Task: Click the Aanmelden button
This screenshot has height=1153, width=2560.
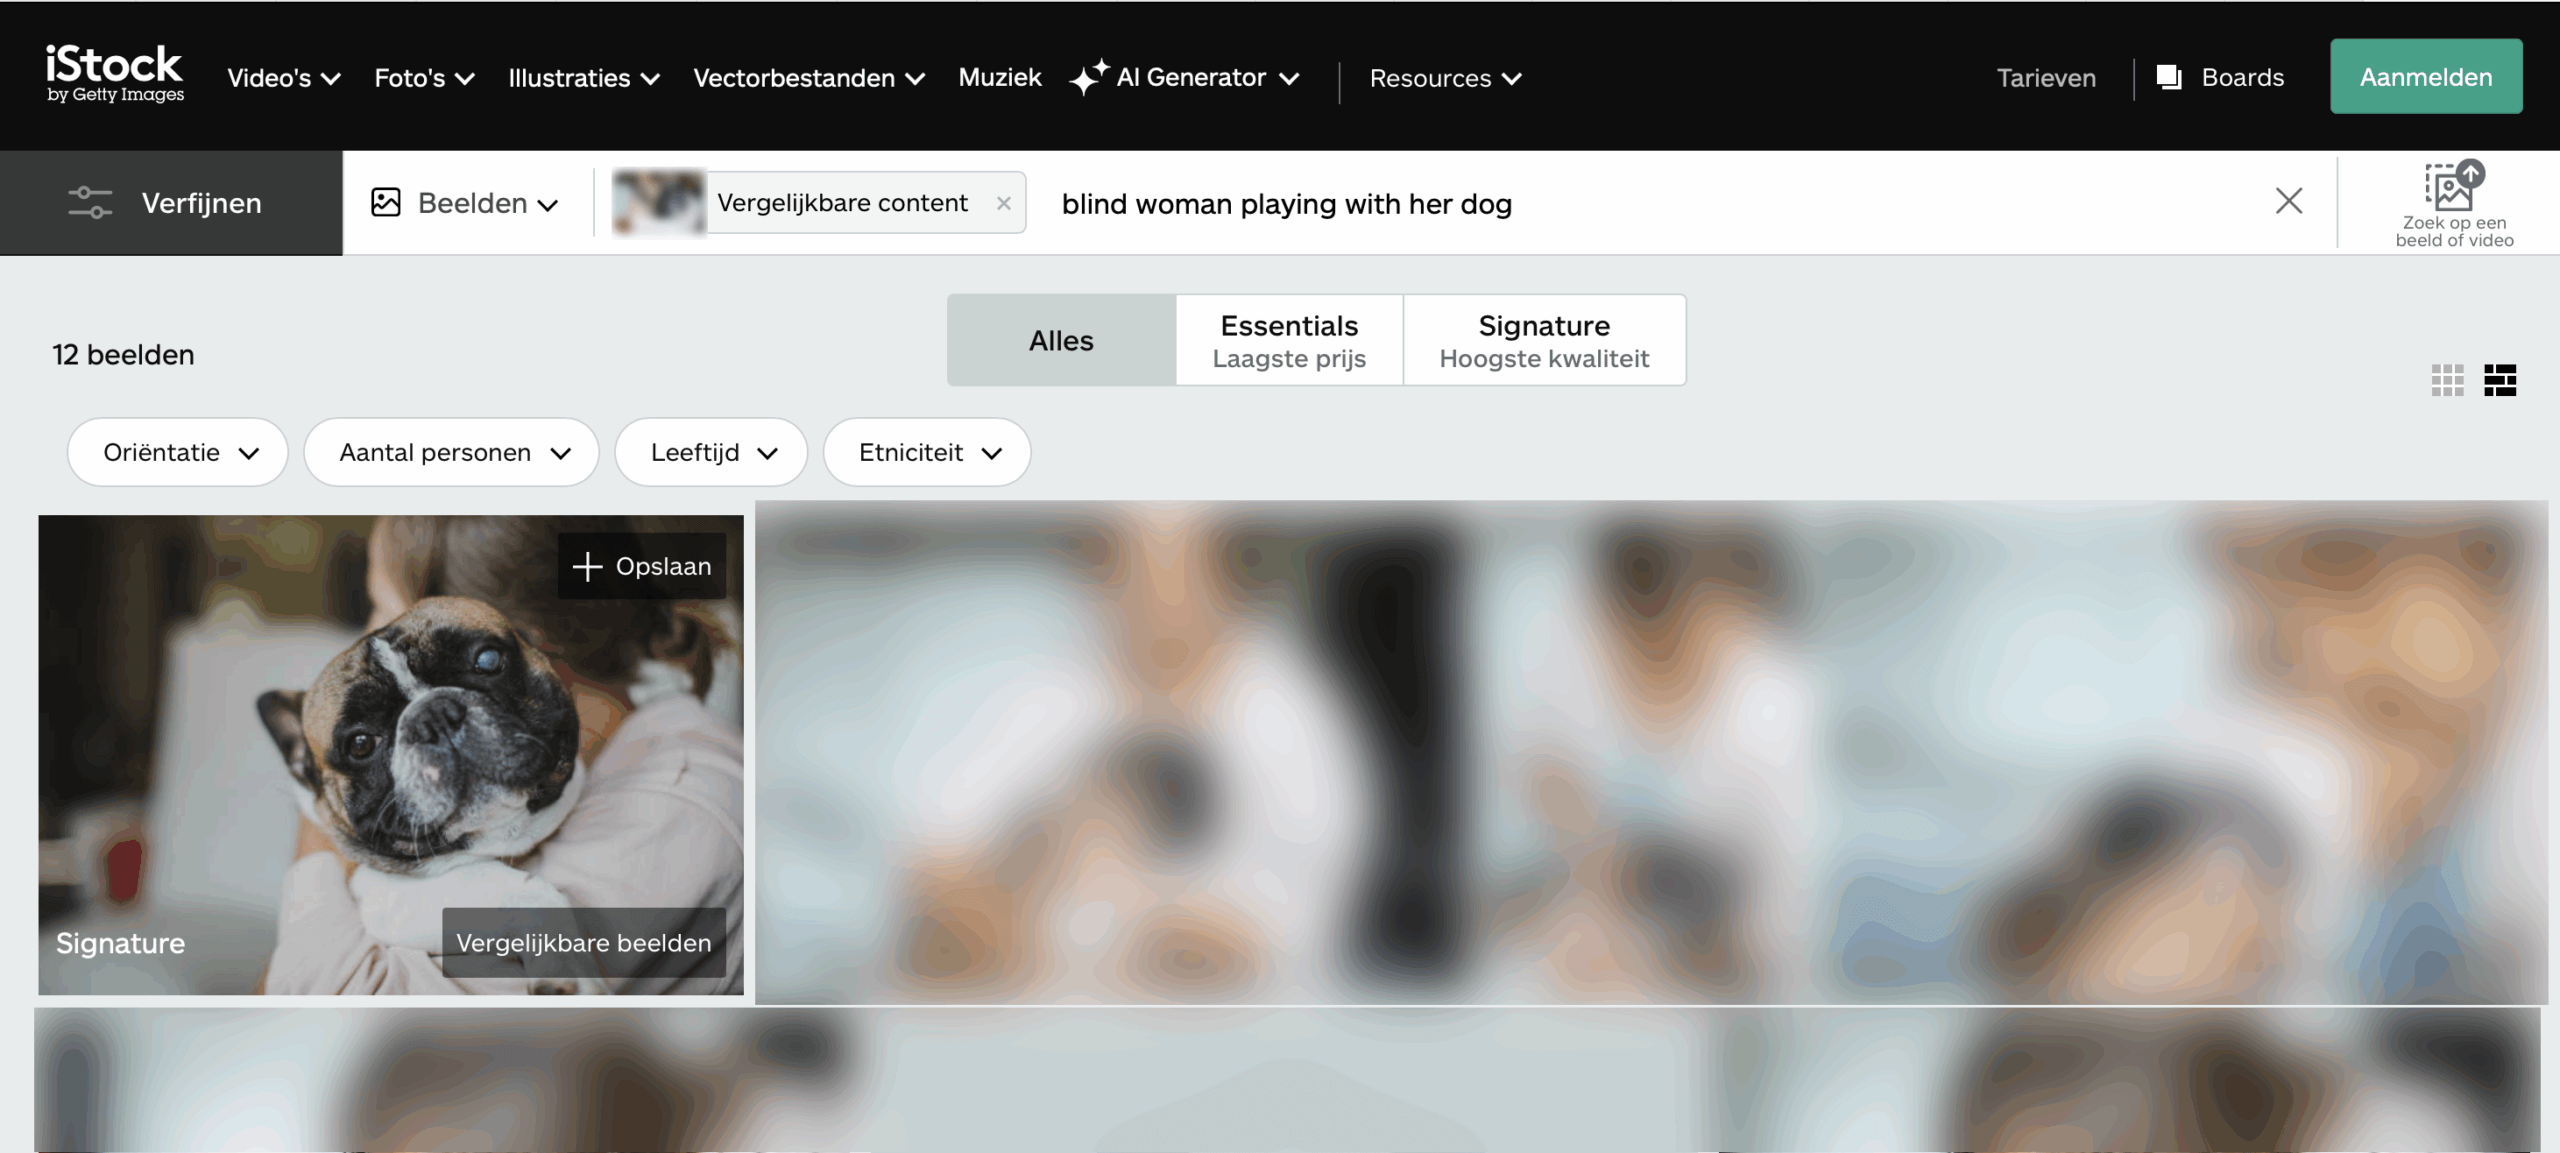Action: pos(2425,77)
